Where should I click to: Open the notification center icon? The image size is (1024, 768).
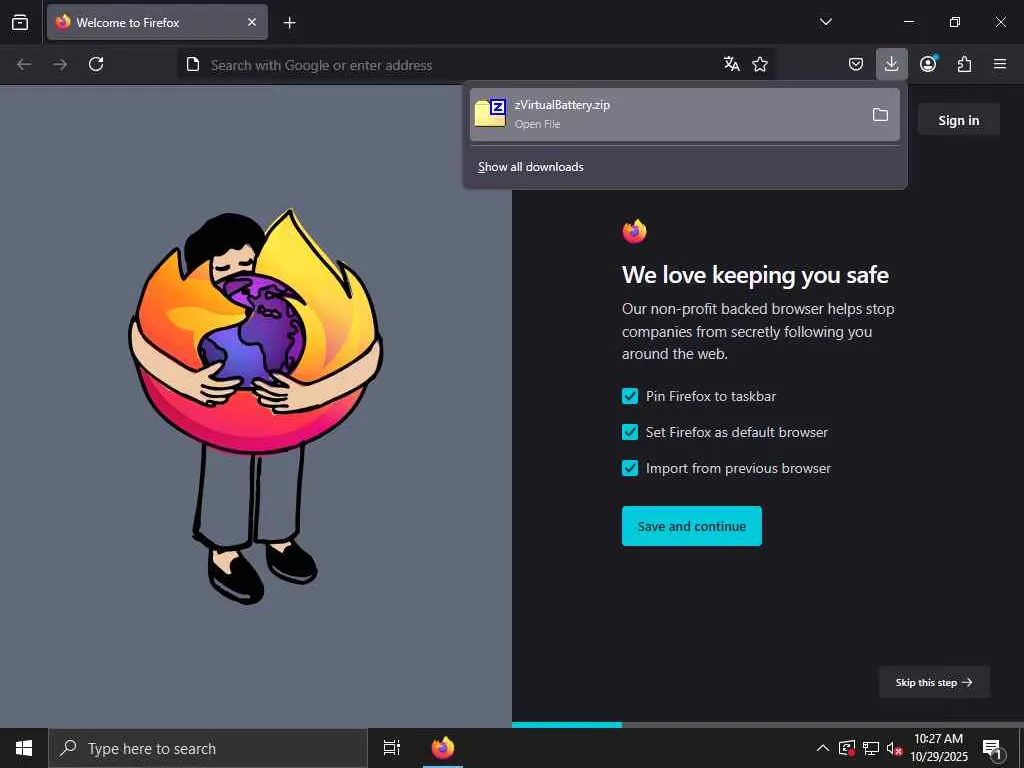pos(991,748)
